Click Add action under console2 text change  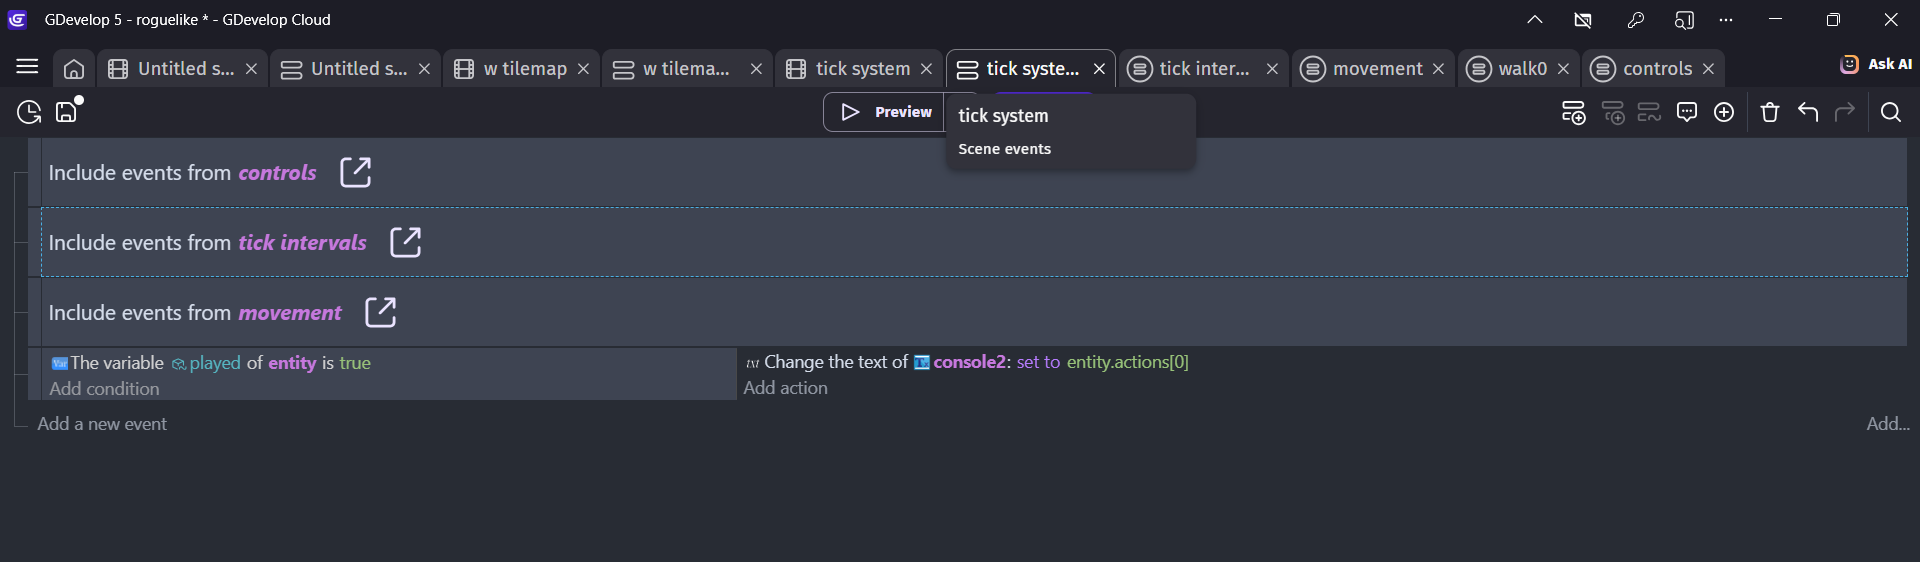[785, 388]
